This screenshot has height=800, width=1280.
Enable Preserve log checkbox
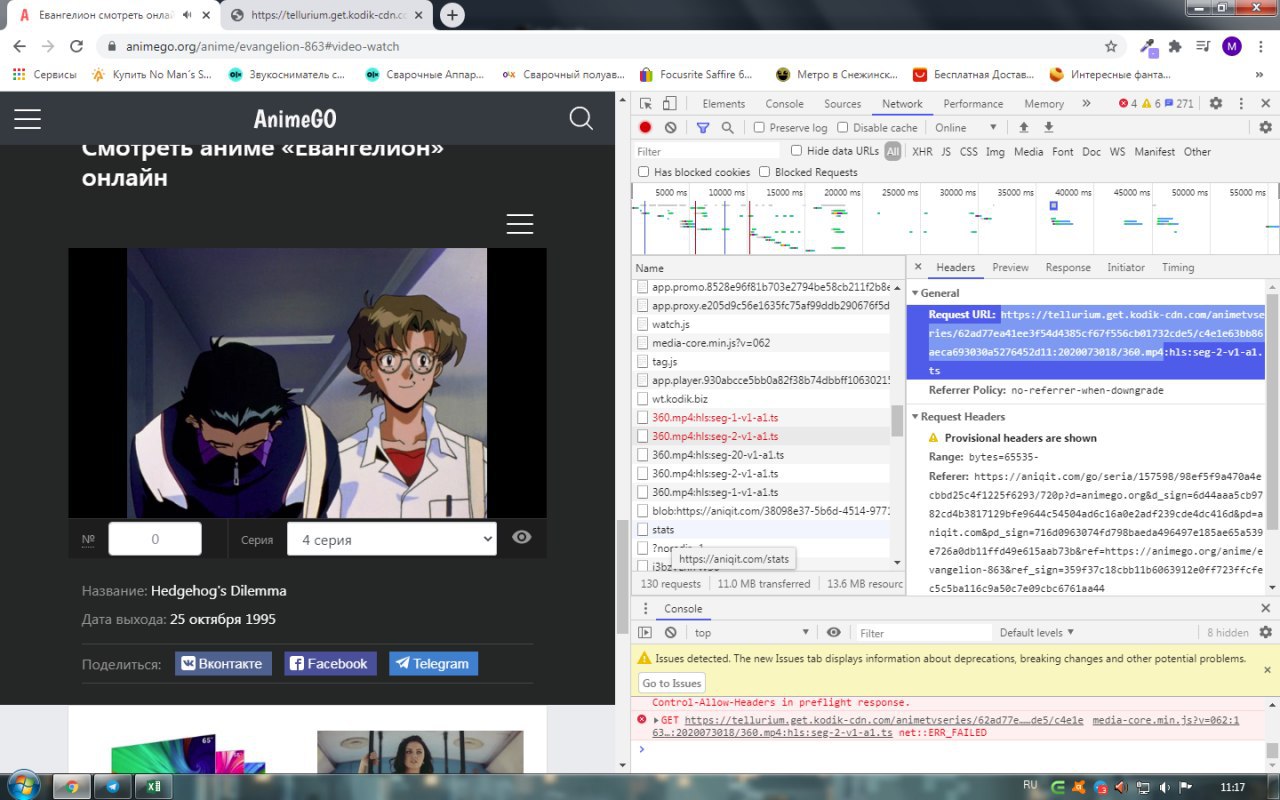tap(759, 128)
